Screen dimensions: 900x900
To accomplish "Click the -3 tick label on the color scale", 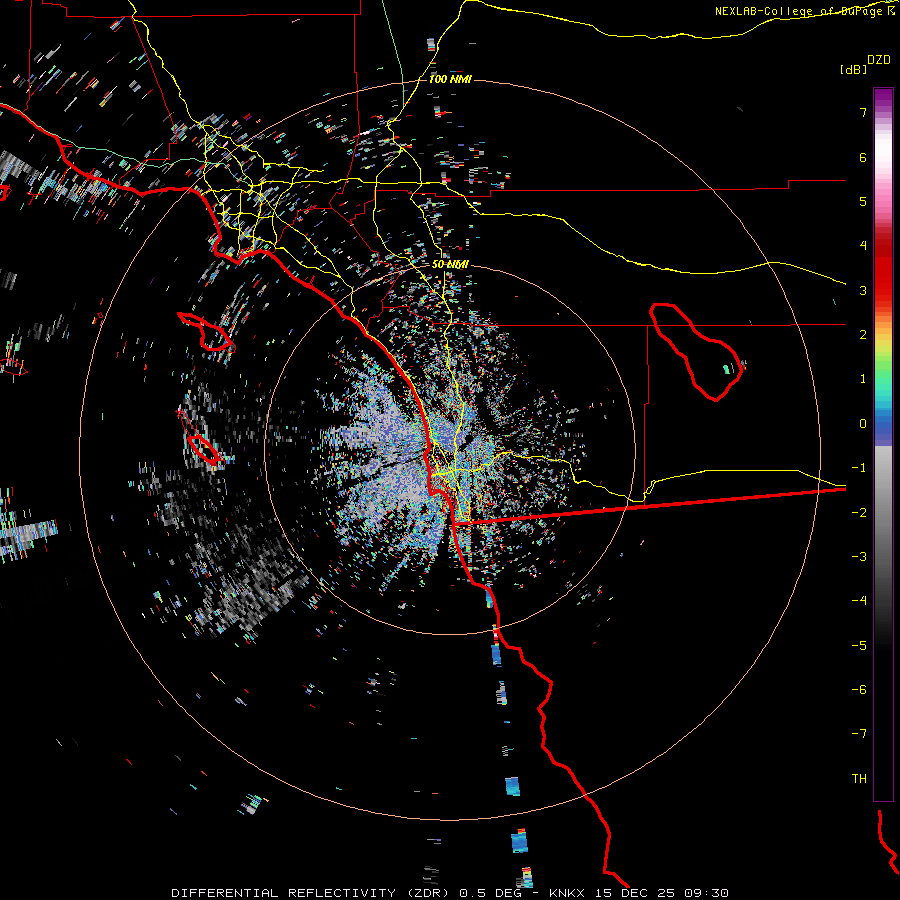I will 859,557.
